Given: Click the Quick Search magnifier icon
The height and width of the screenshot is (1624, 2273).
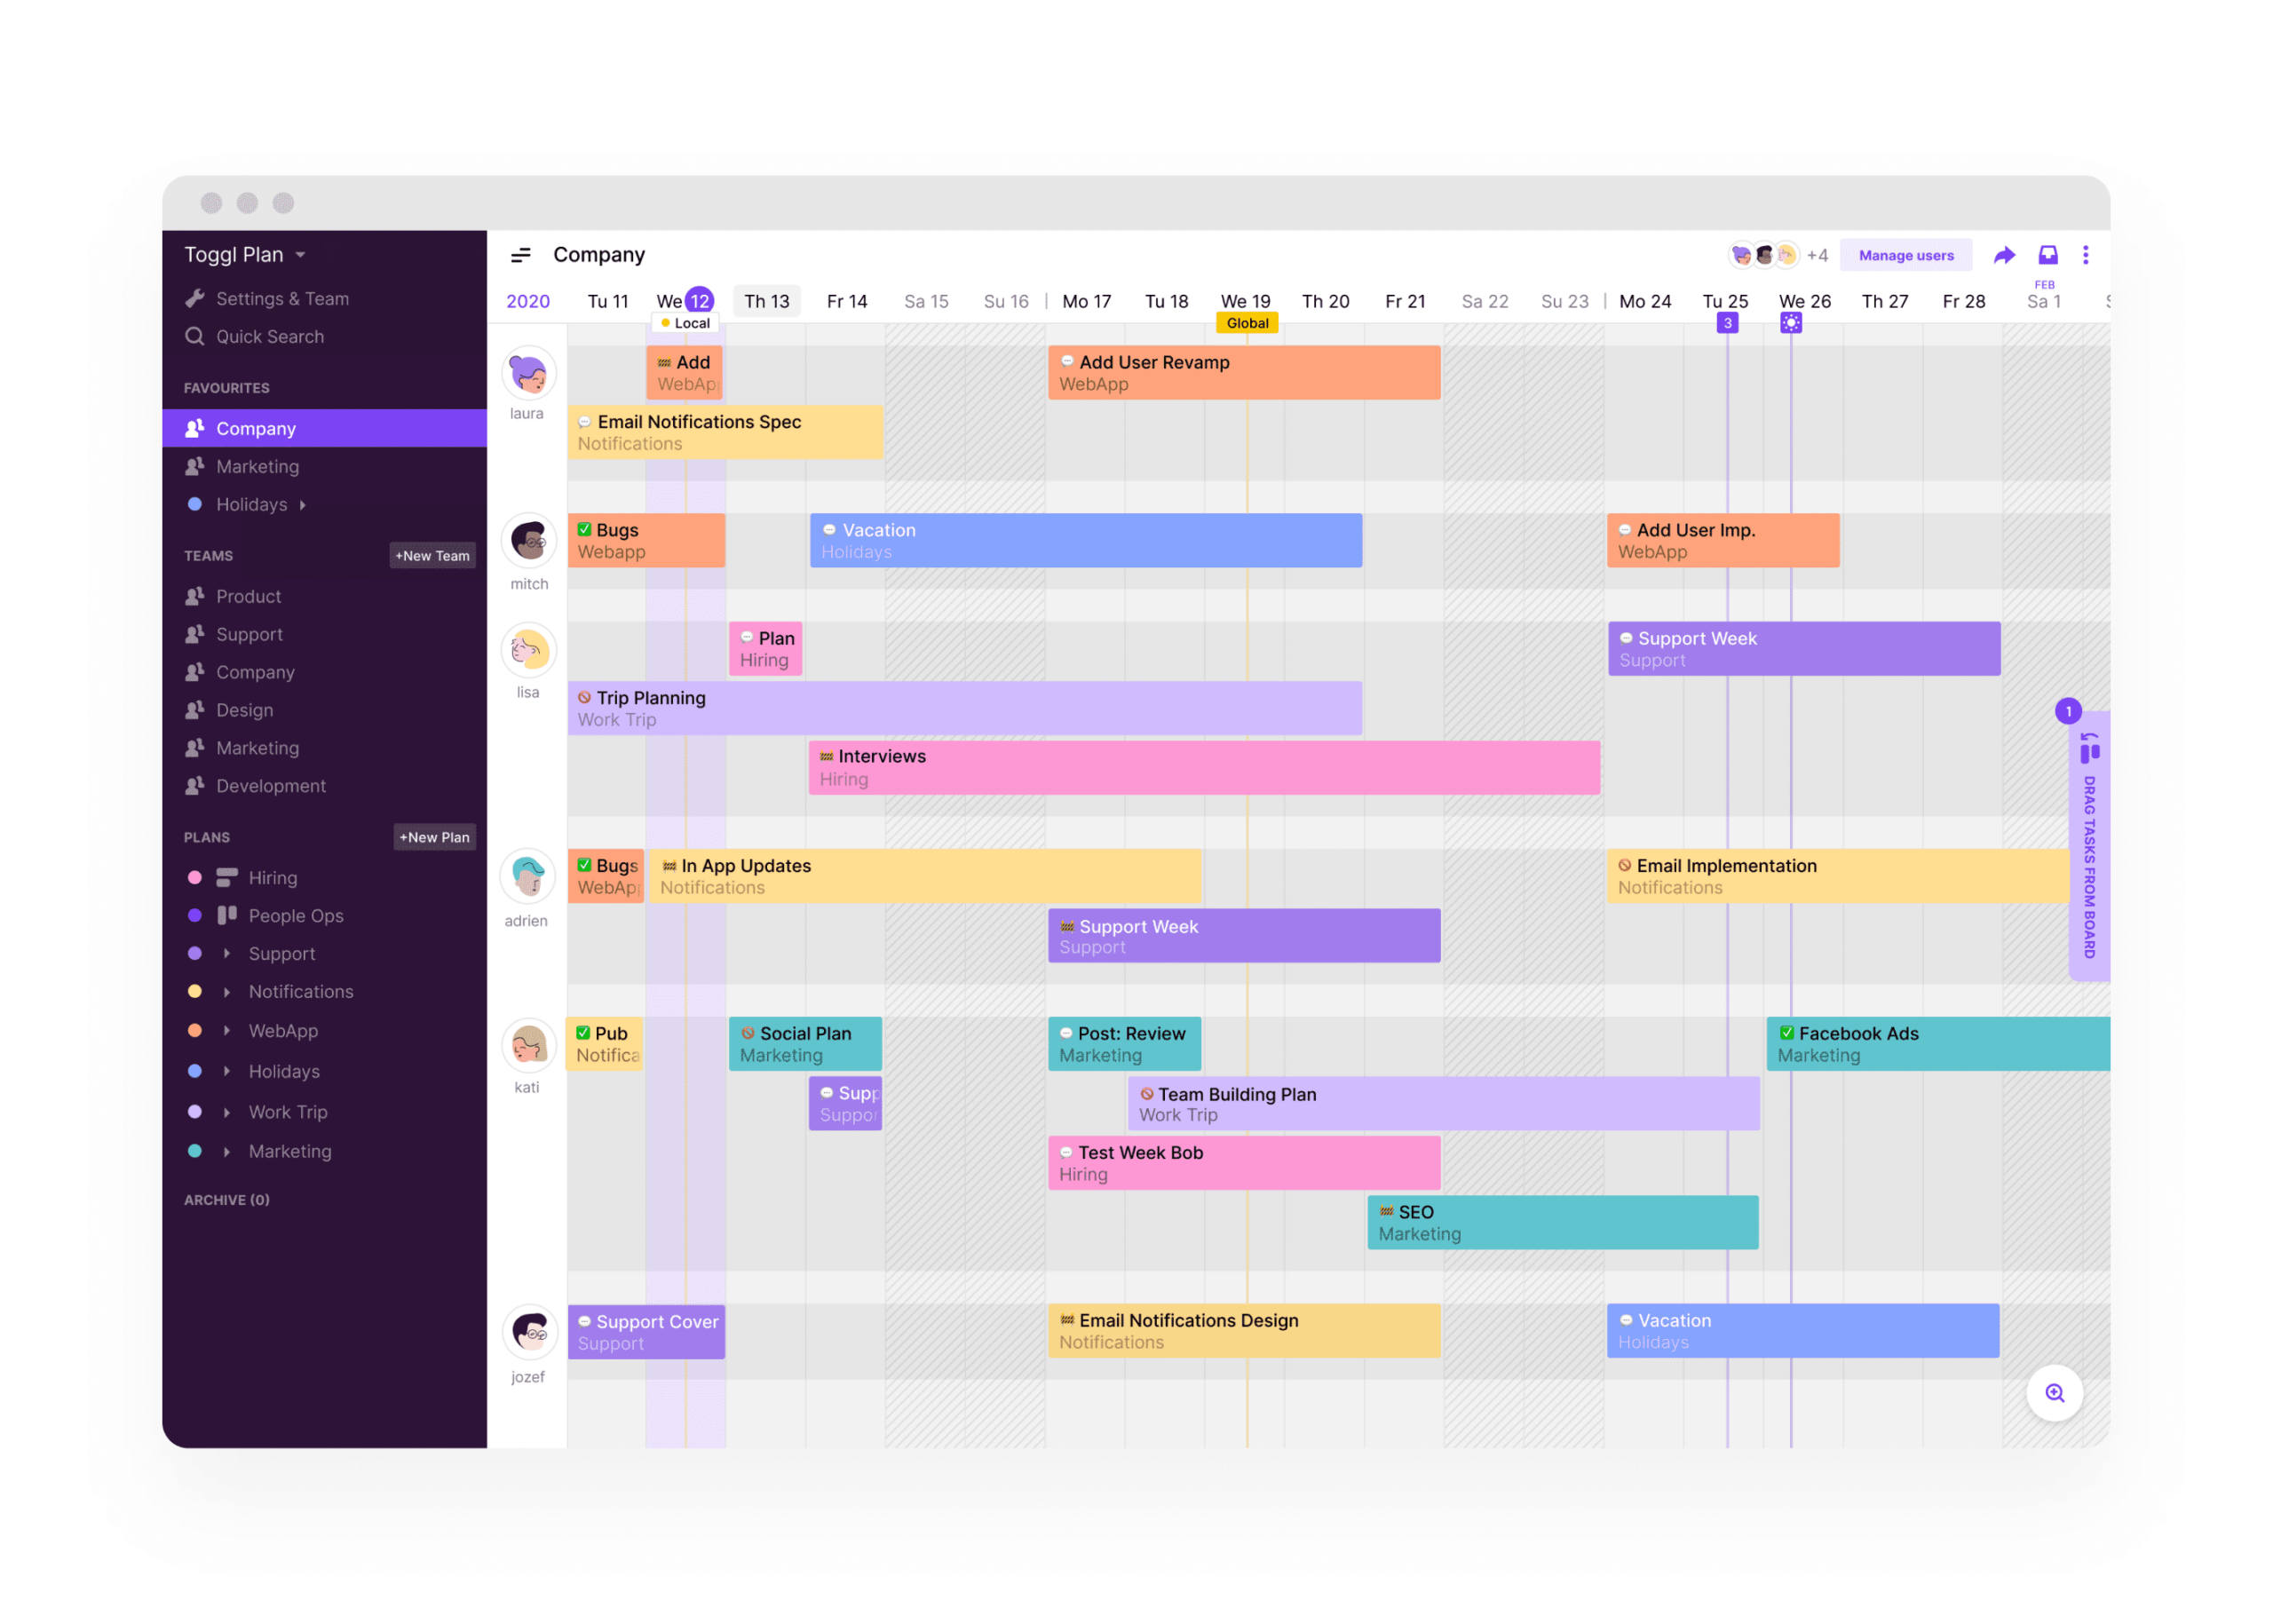Looking at the screenshot, I should [x=195, y=334].
